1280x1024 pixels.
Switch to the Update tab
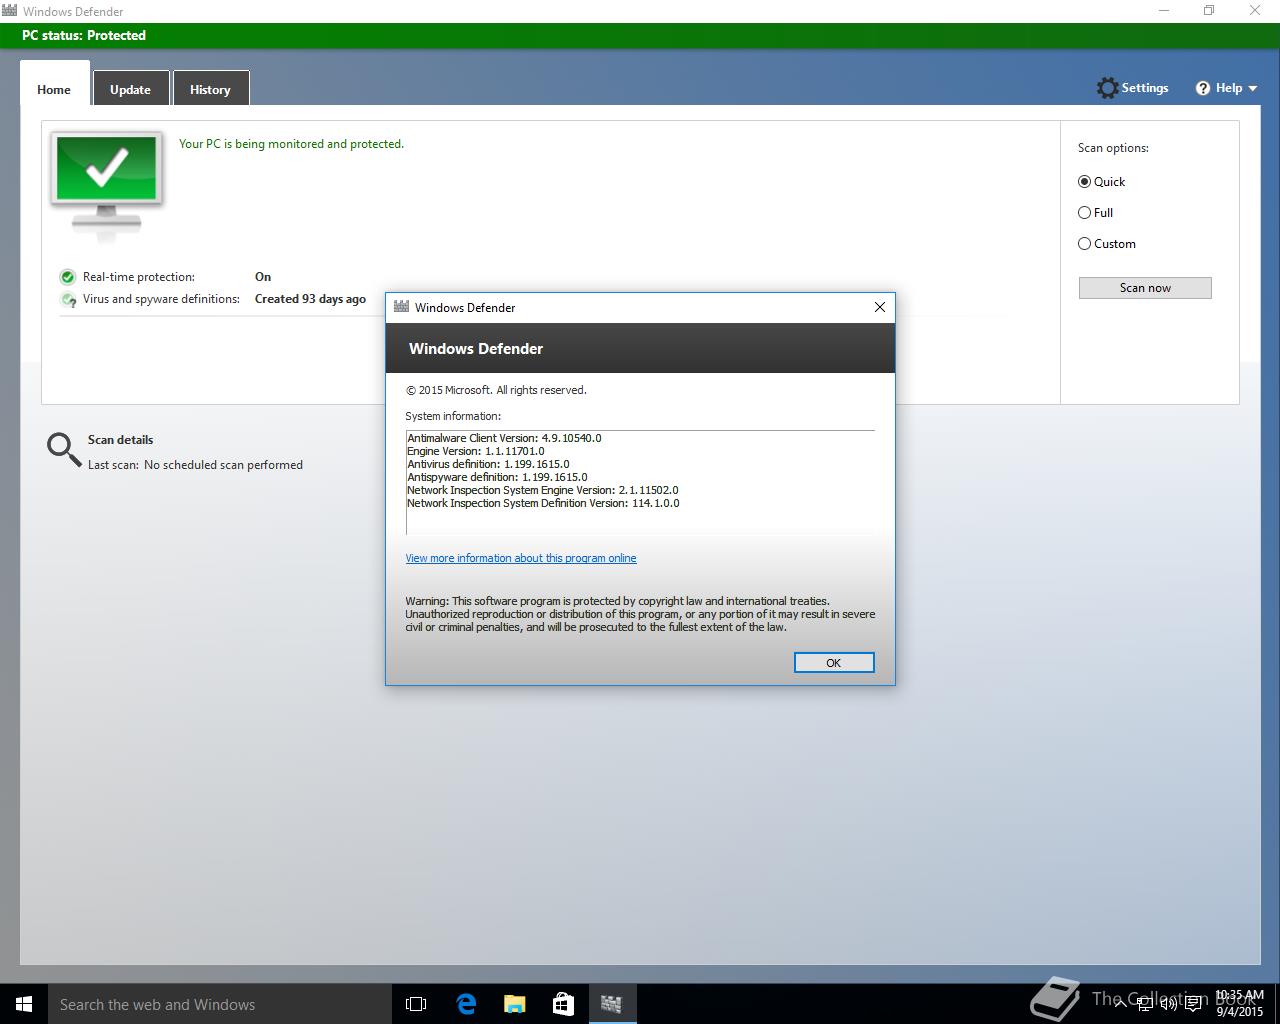pos(130,89)
